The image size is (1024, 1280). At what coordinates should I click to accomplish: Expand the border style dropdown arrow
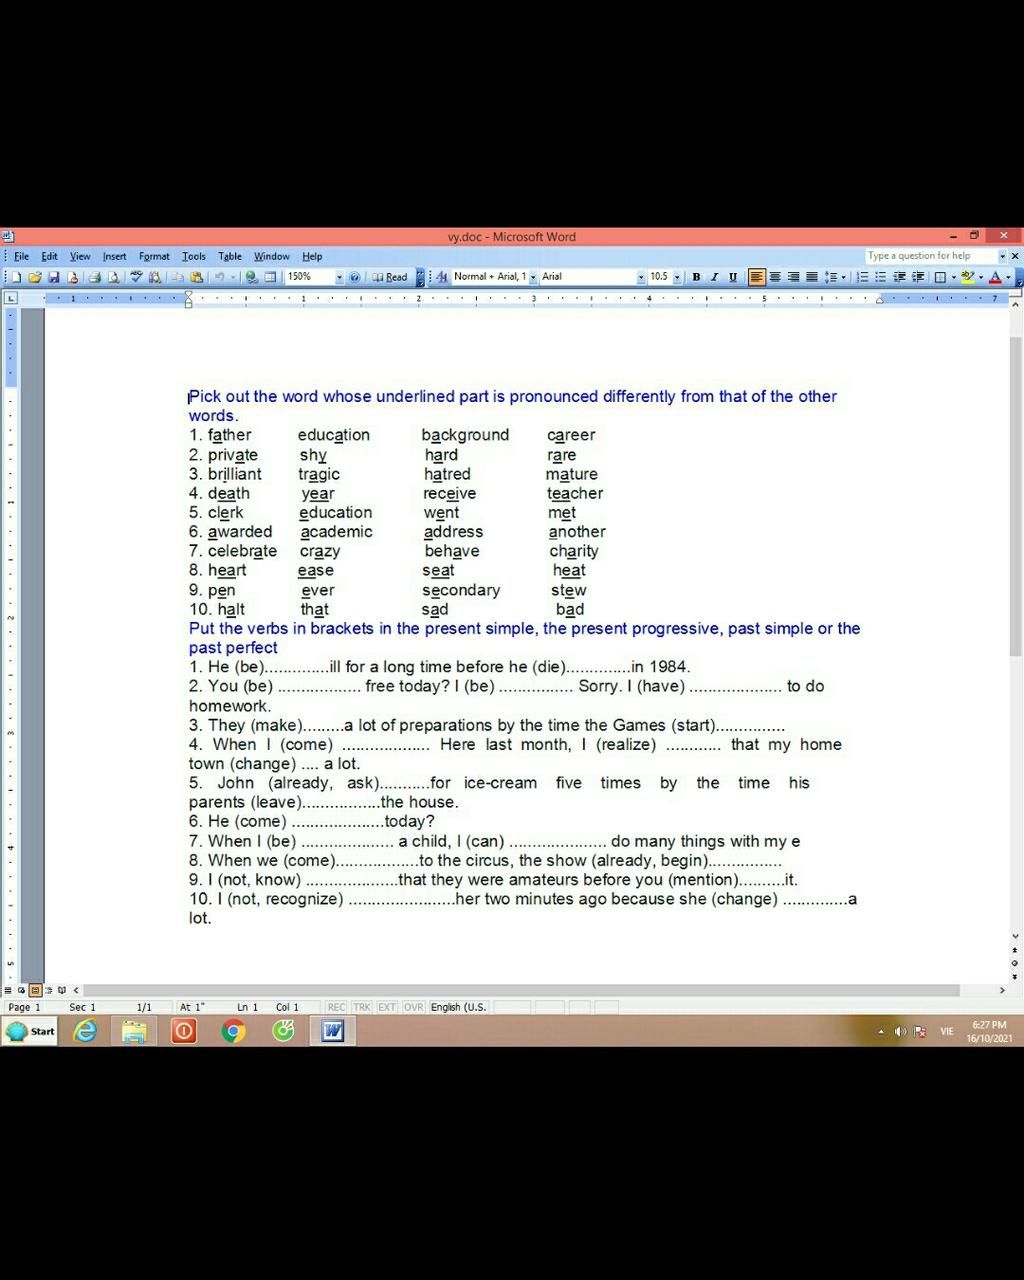pyautogui.click(x=953, y=277)
